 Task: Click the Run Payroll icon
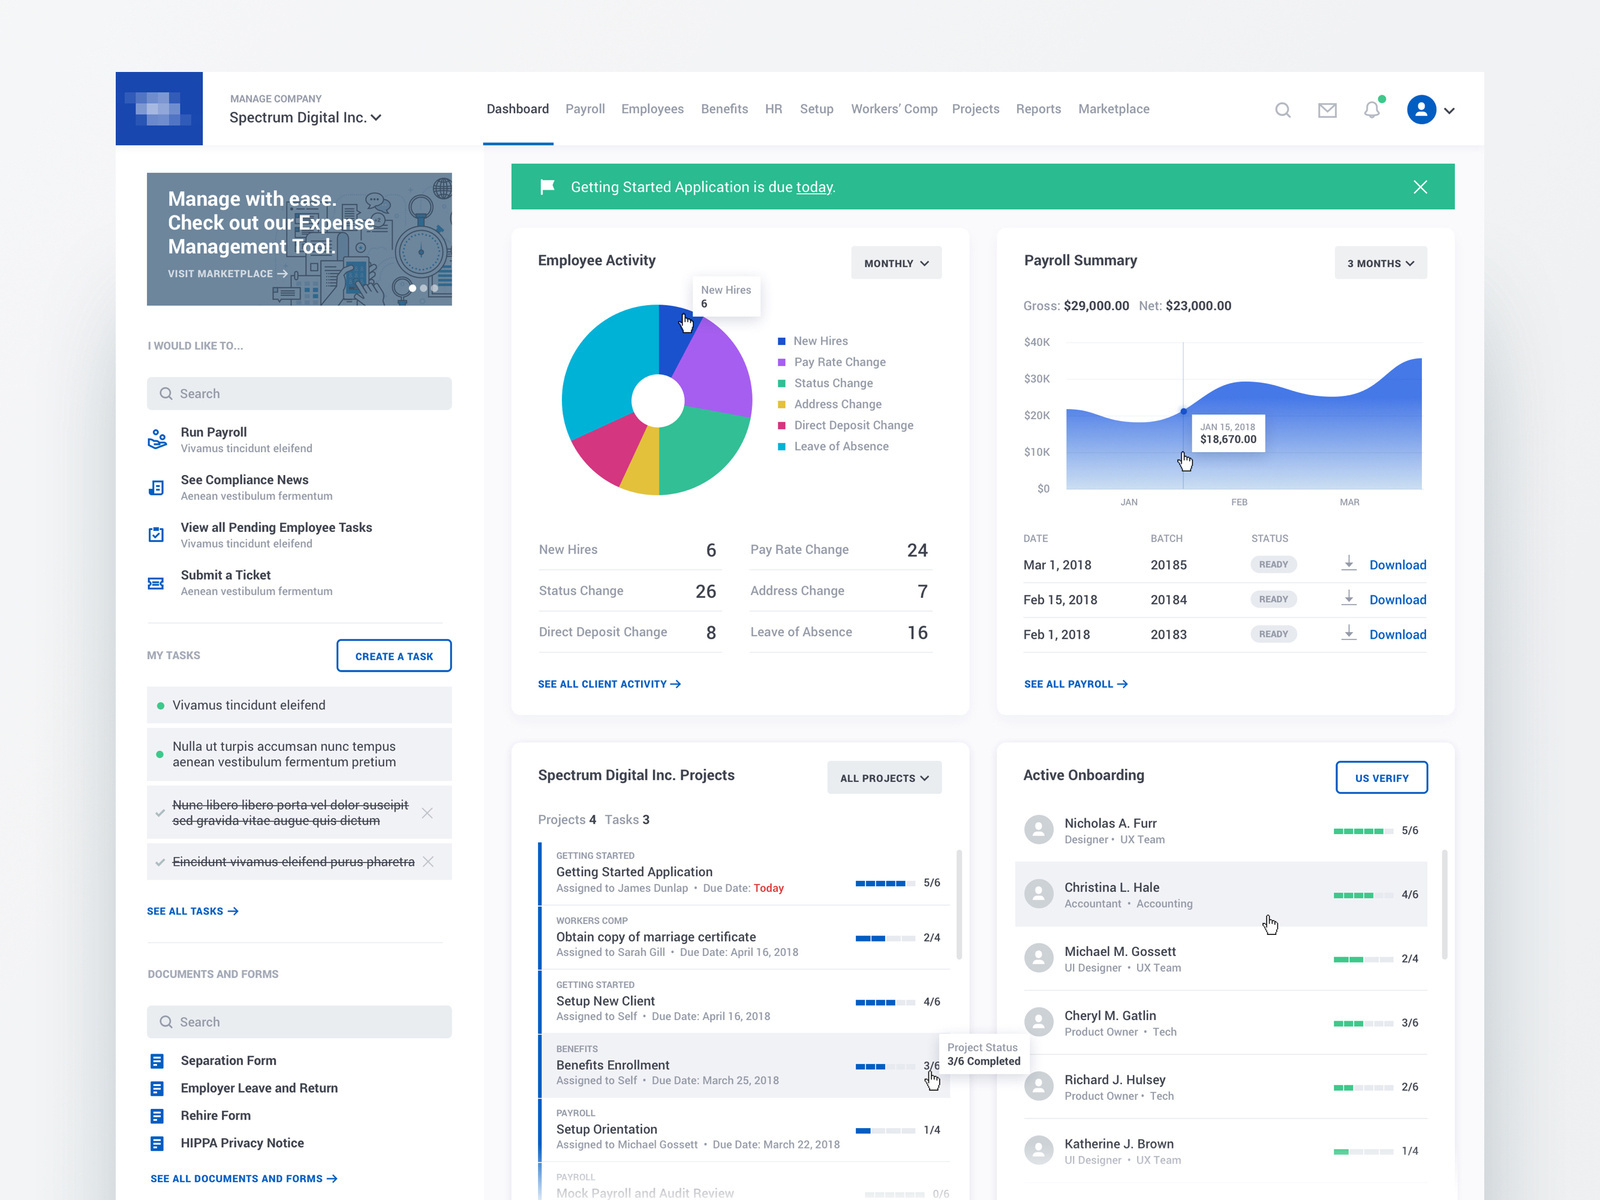(x=157, y=439)
